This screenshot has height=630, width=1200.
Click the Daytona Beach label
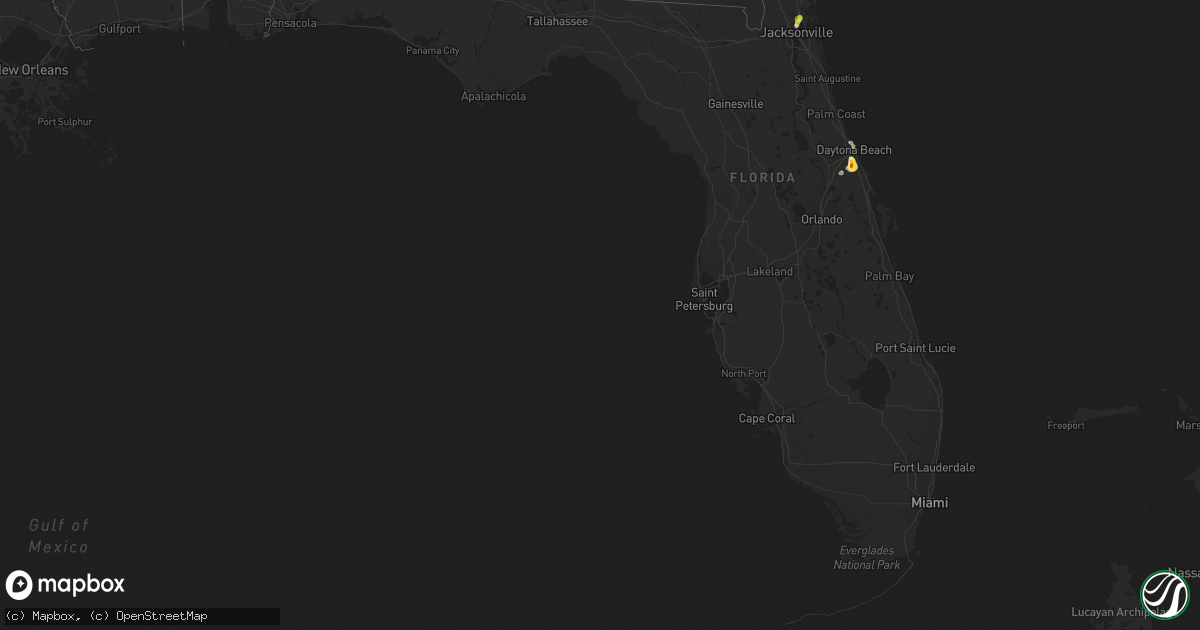pos(854,150)
